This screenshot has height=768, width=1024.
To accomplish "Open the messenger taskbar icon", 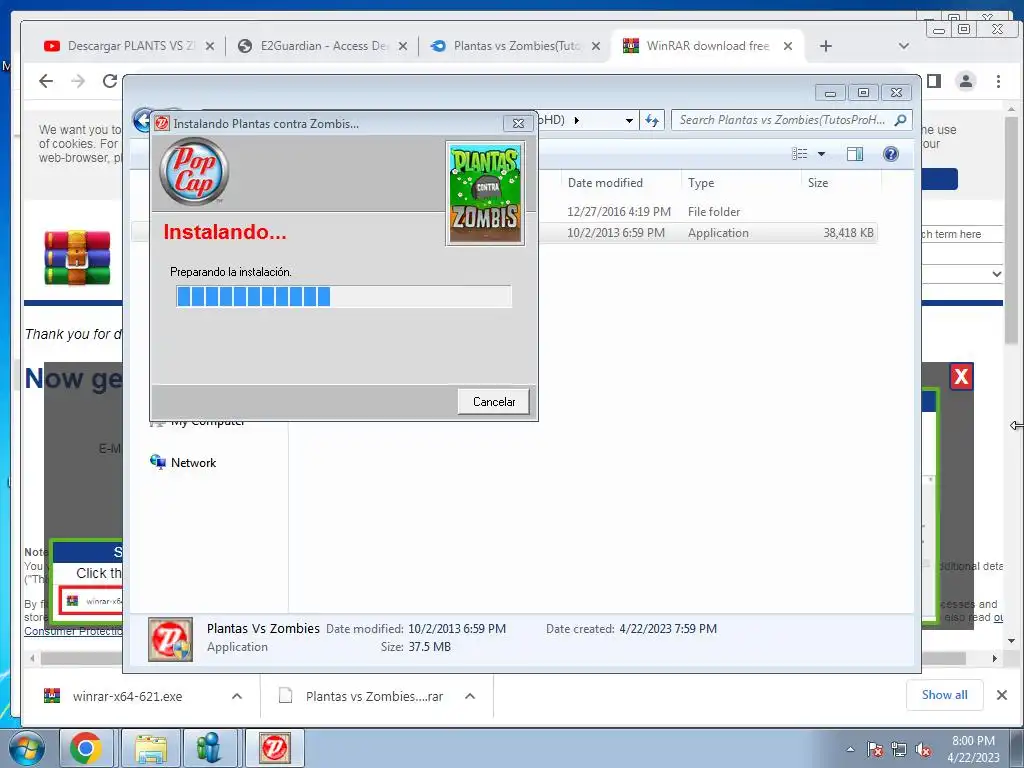I will click(209, 748).
